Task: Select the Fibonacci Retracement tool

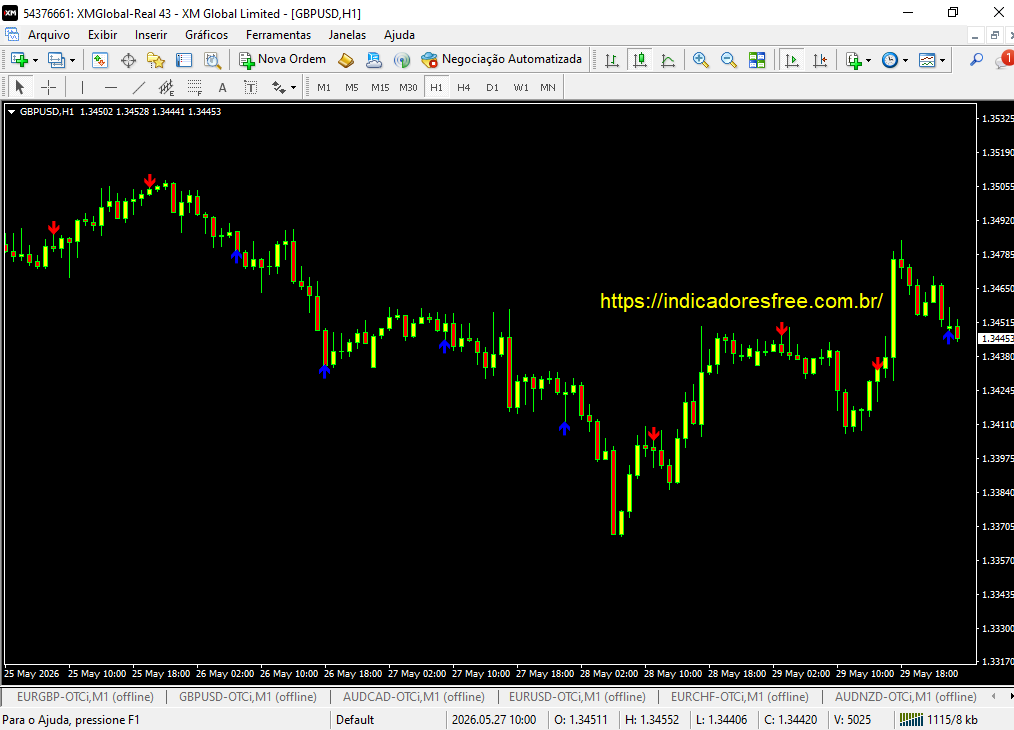Action: click(195, 87)
